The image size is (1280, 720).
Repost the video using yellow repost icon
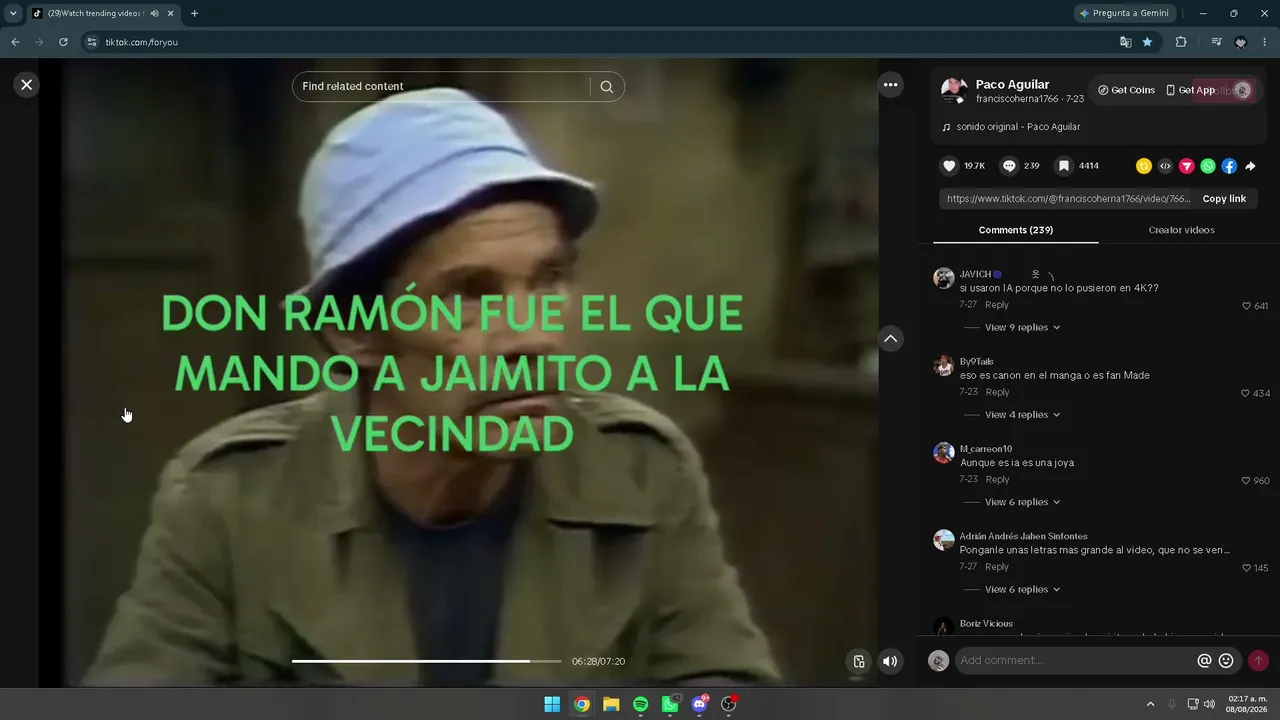(x=1144, y=166)
